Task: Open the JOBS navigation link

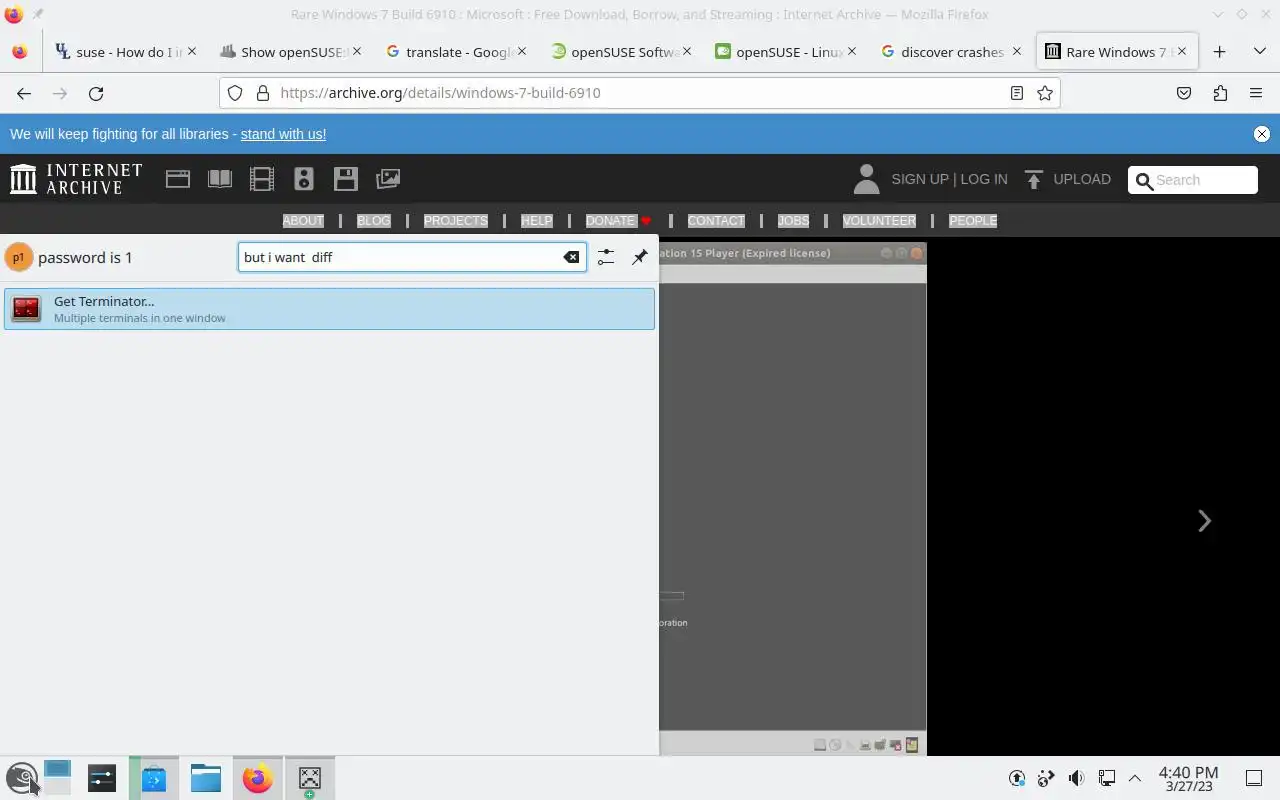Action: [793, 221]
